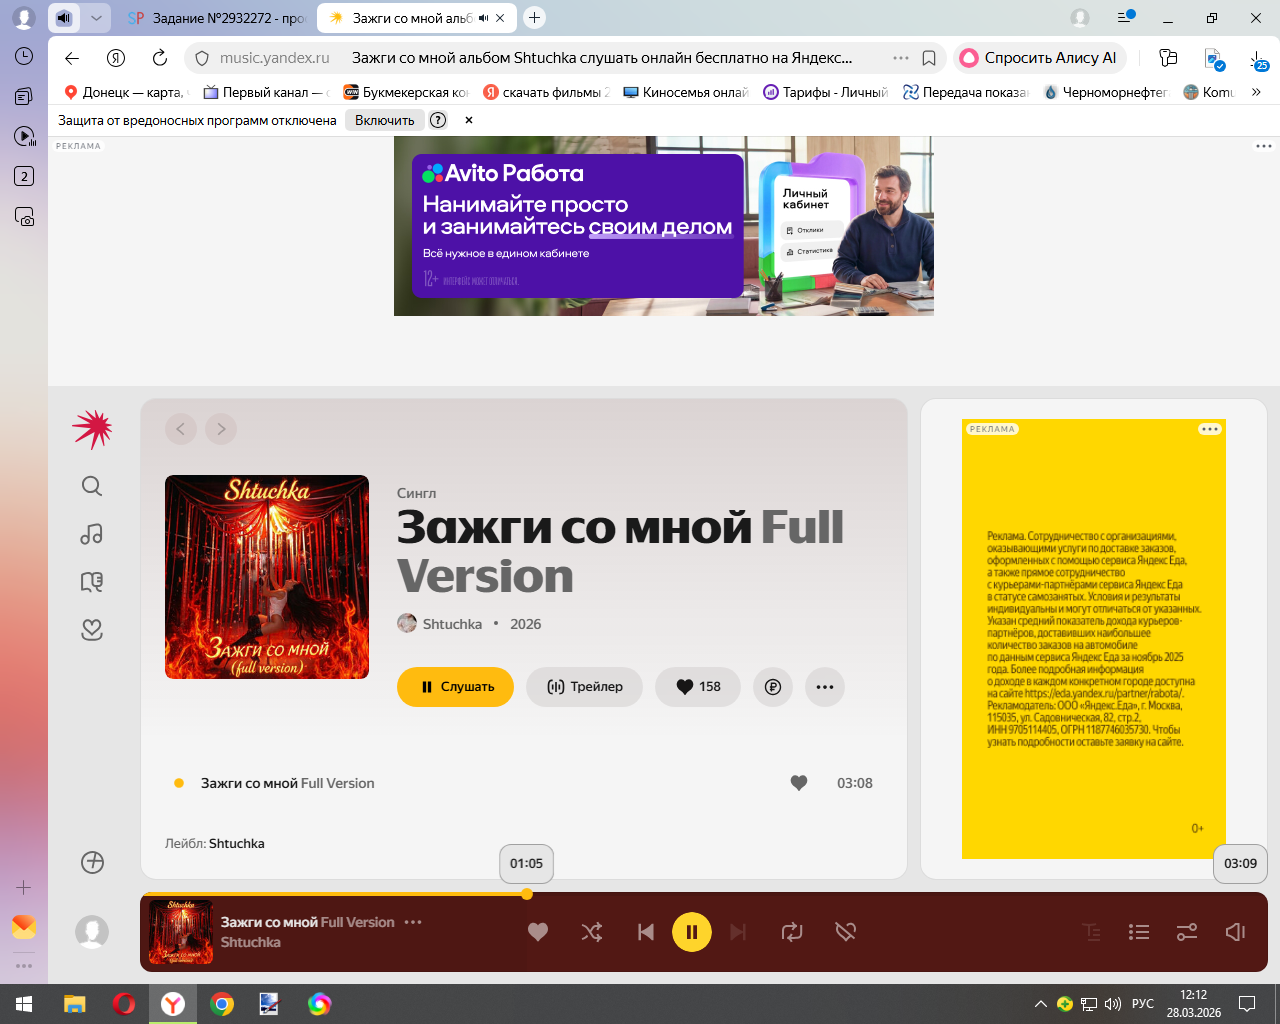Open search in Yandex Music sidebar

(x=92, y=486)
